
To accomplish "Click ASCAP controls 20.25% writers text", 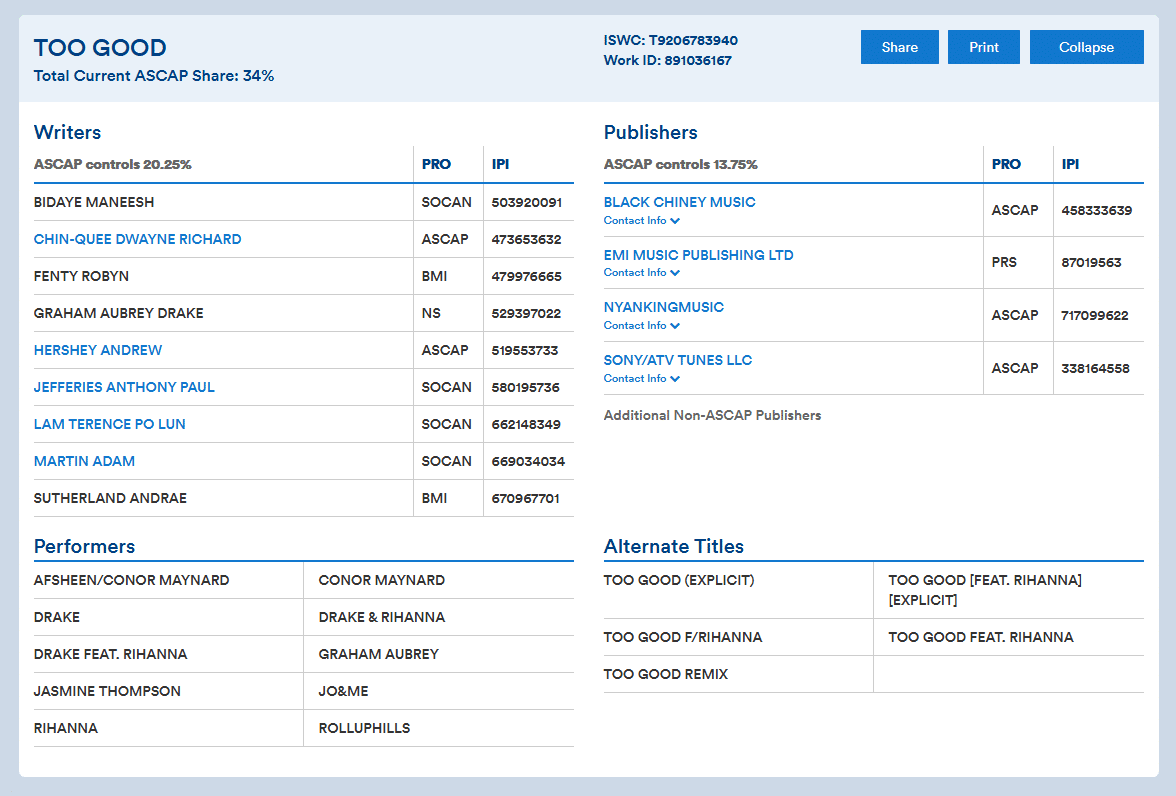I will coord(112,164).
